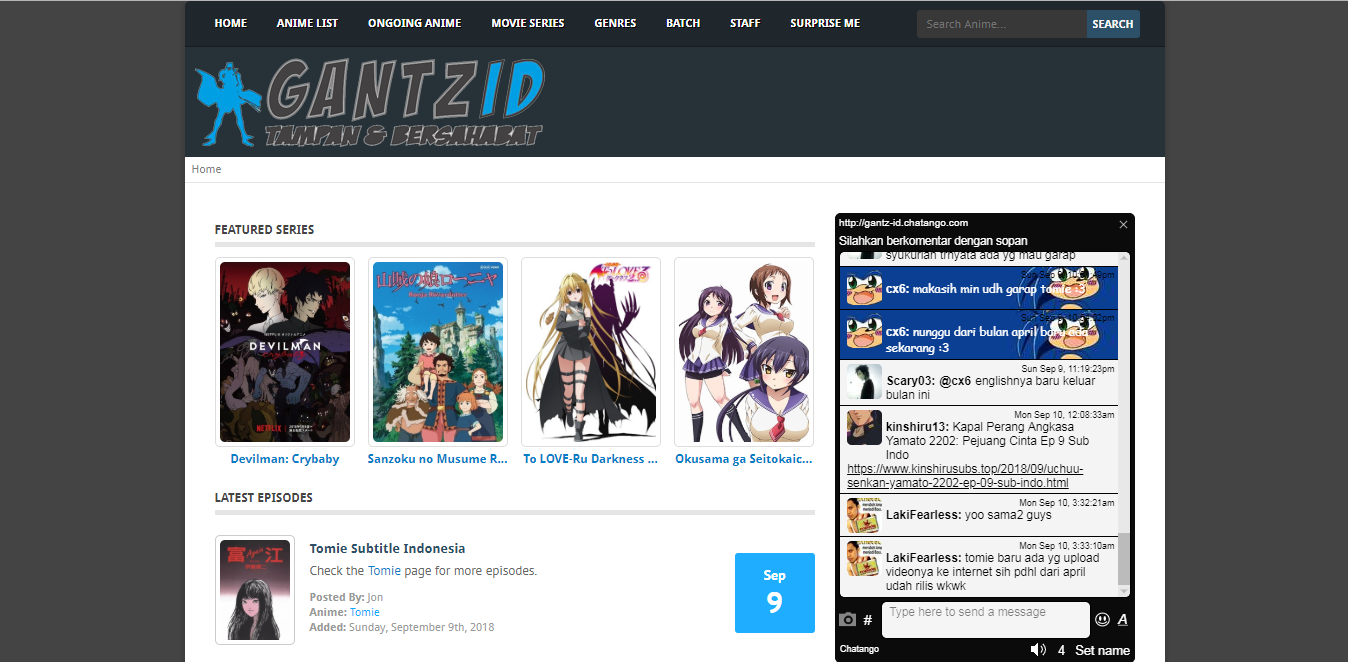Mute the chat sound speaker icon

click(x=1038, y=649)
